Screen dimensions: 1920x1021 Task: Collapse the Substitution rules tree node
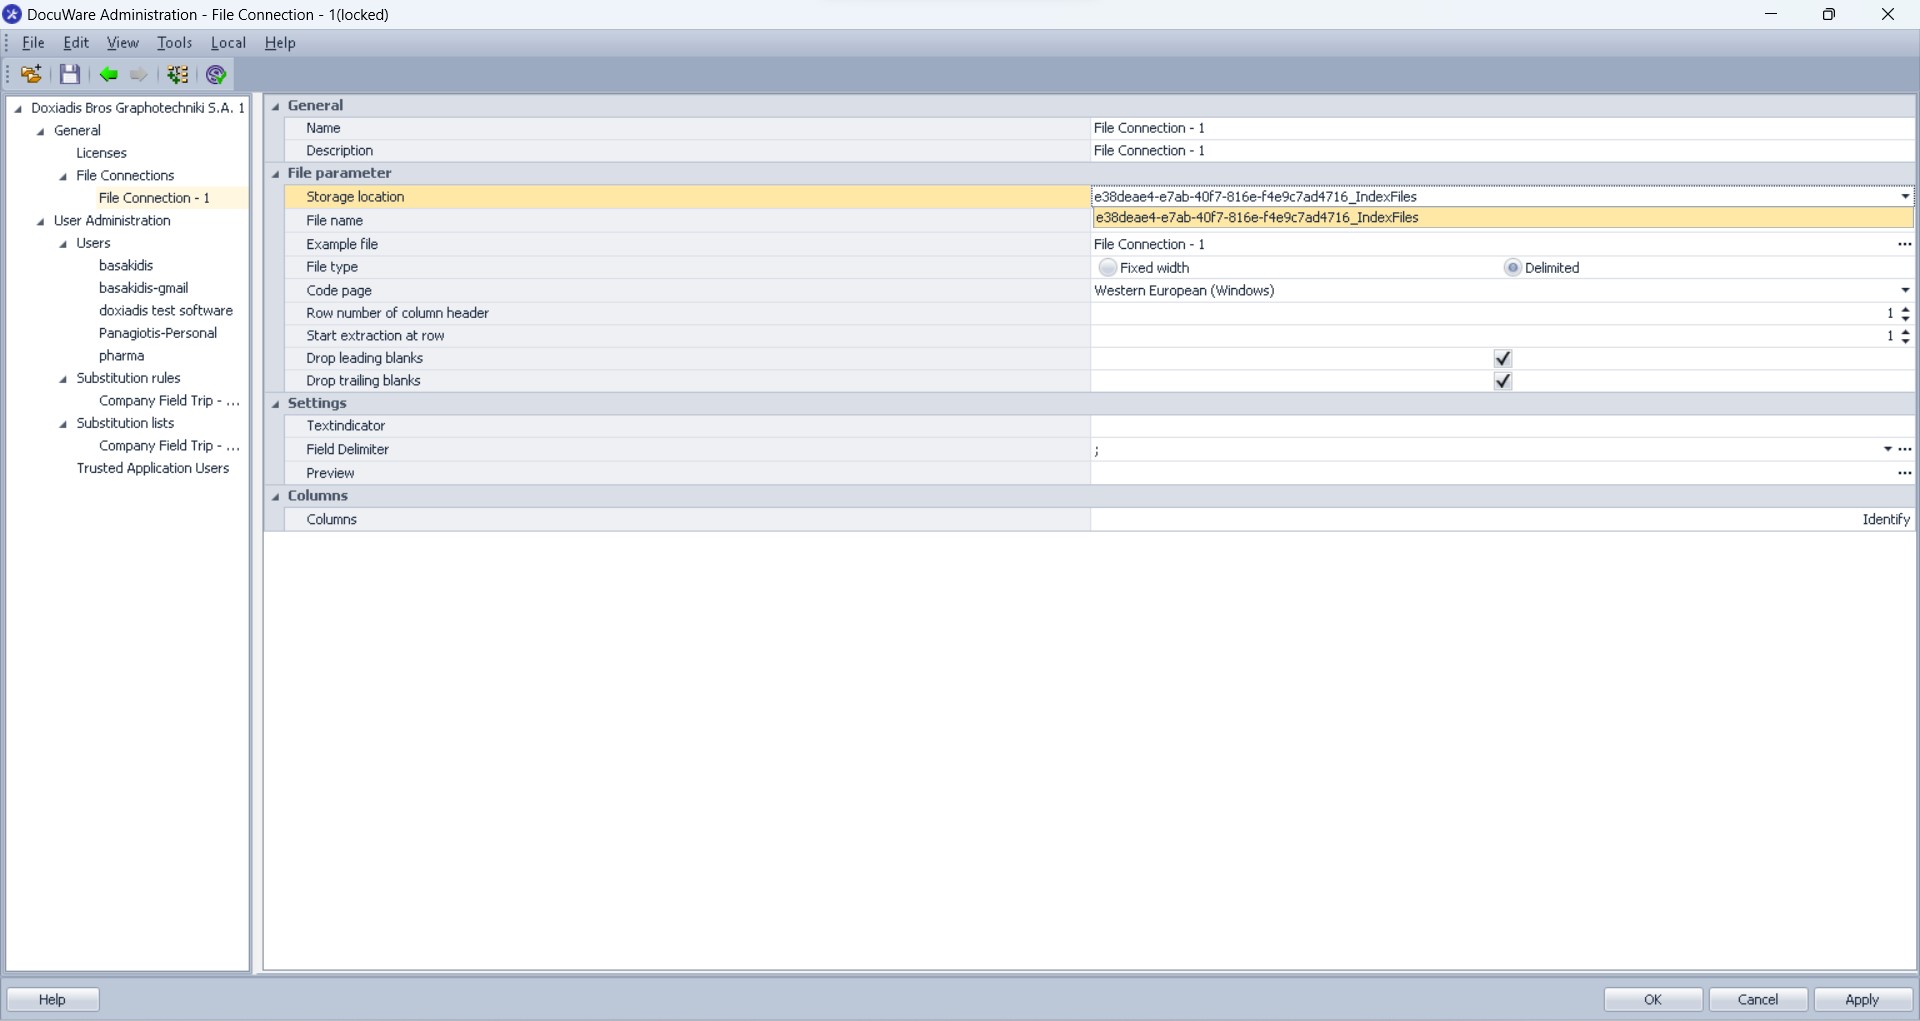point(64,379)
